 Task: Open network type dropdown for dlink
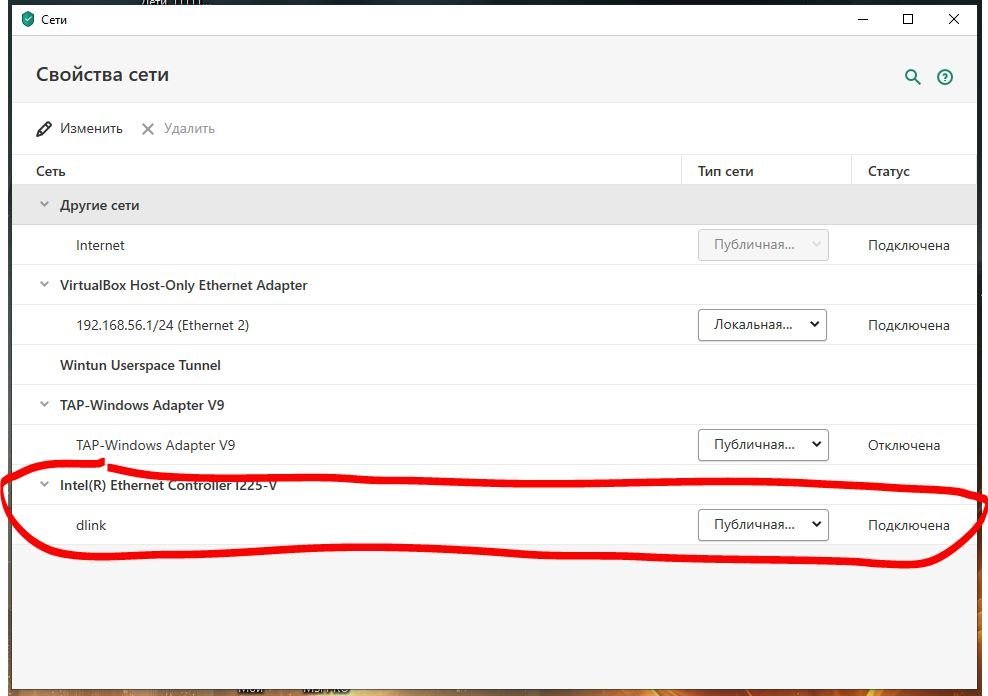(x=763, y=525)
